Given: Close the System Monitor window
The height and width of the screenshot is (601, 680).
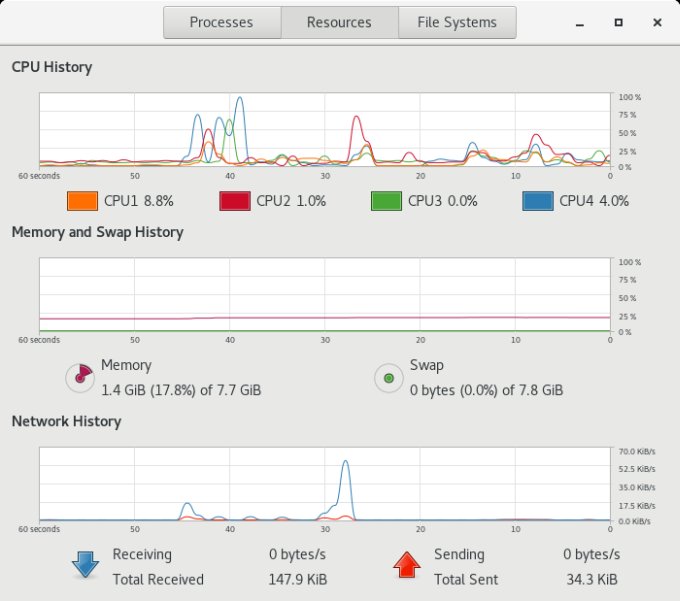Looking at the screenshot, I should [x=656, y=22].
